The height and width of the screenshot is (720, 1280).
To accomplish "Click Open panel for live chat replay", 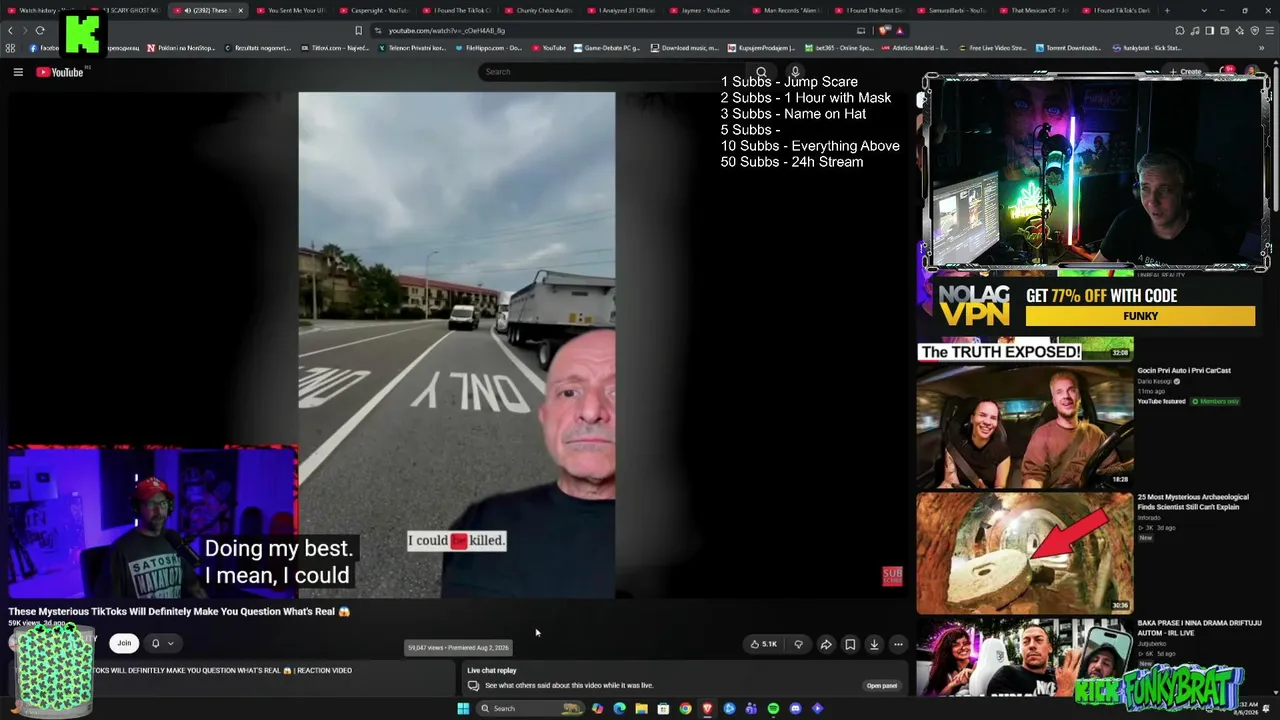I will [x=881, y=686].
